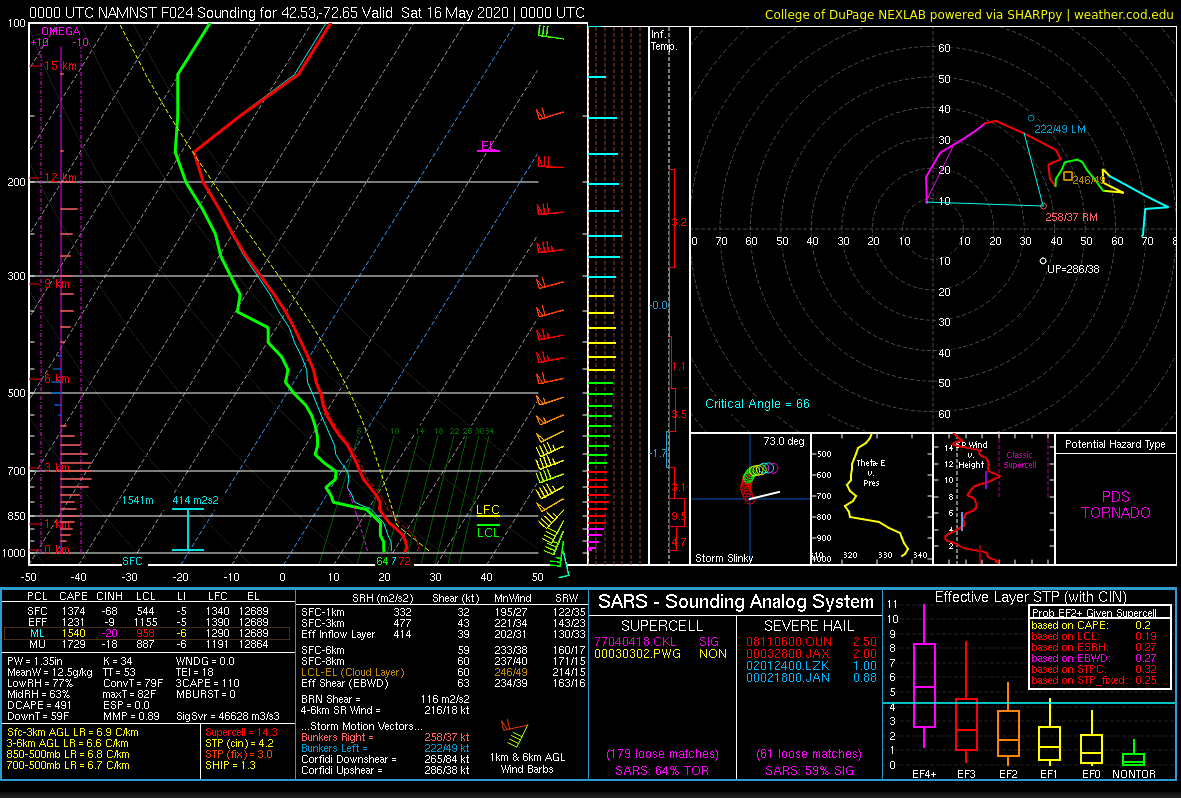1181x798 pixels.
Task: Click the College of DuPage NEXLAB credit text
Action: pyautogui.click(x=969, y=14)
